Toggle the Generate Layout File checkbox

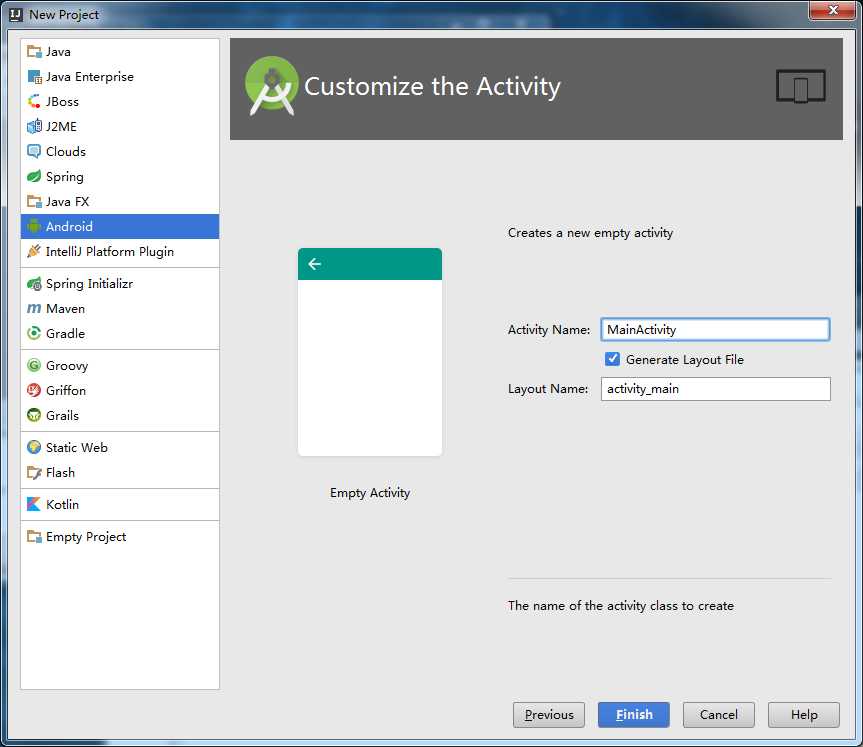[612, 359]
